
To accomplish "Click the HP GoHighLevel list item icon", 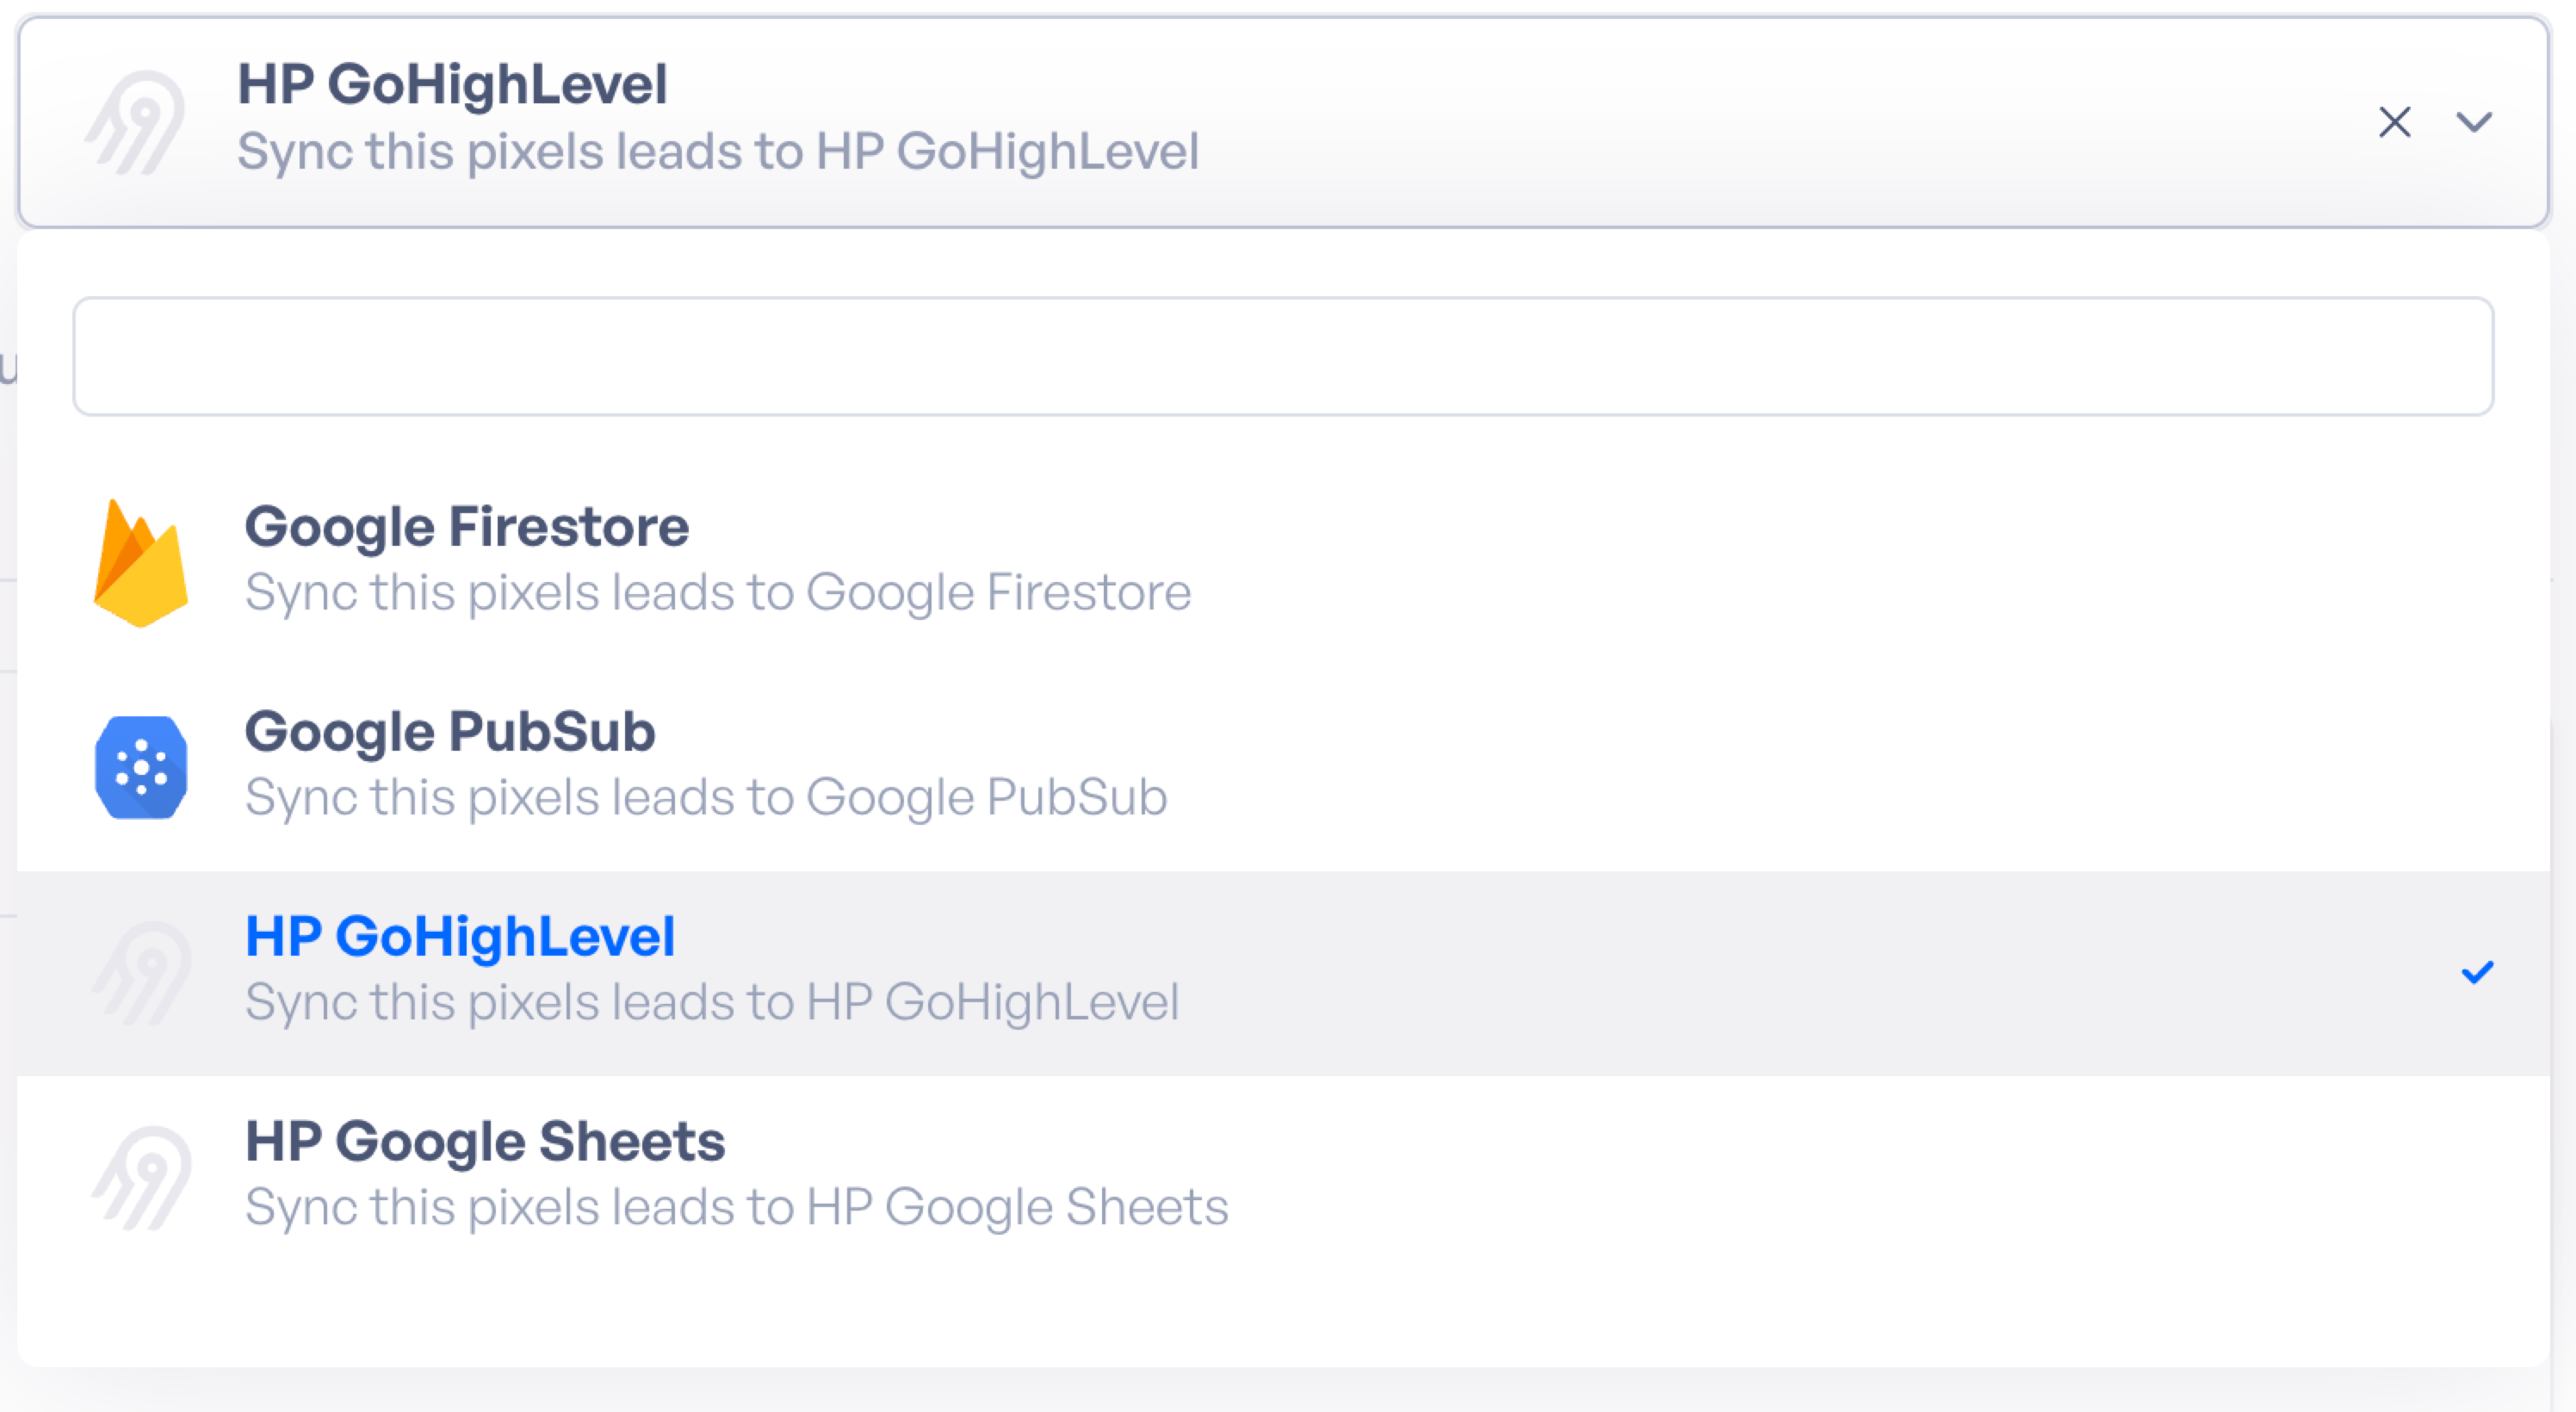I will pyautogui.click(x=141, y=973).
